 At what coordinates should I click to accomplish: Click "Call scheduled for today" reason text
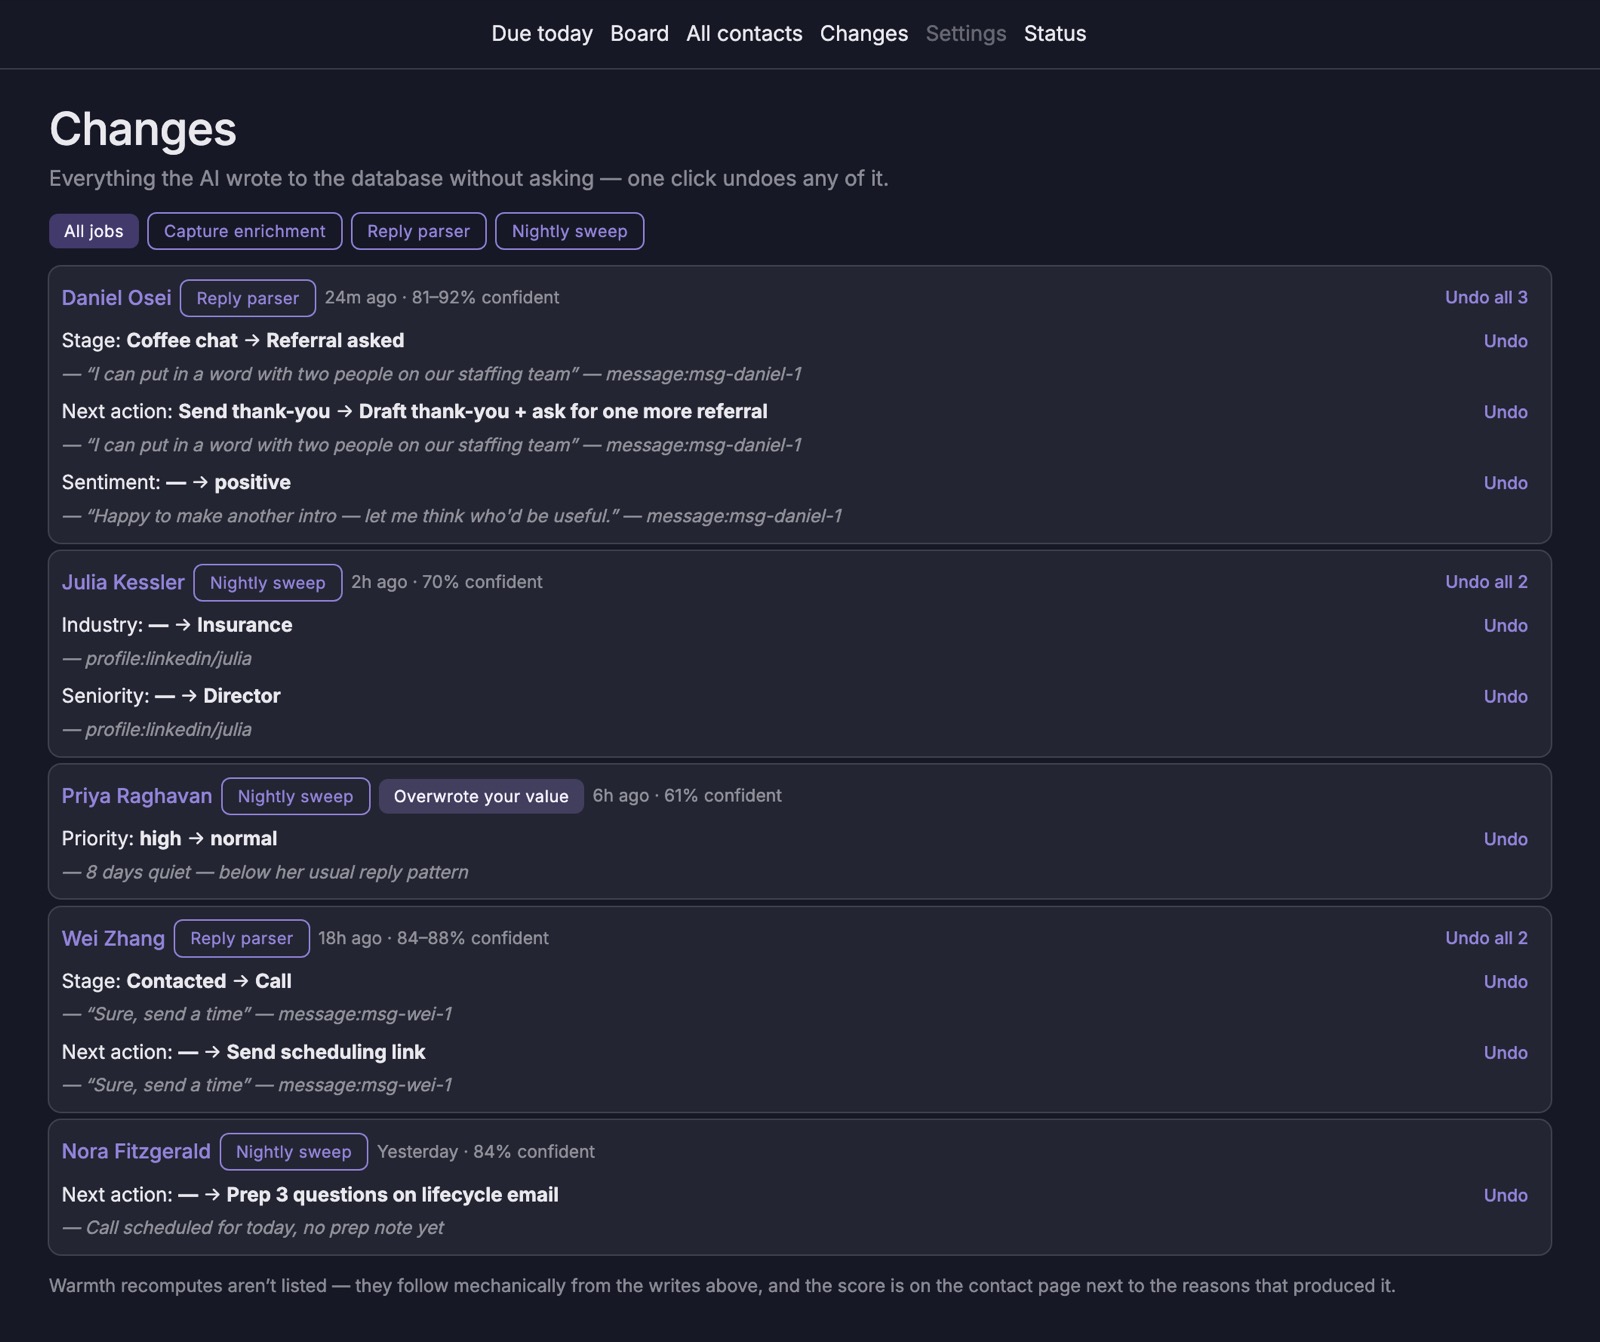(253, 1228)
